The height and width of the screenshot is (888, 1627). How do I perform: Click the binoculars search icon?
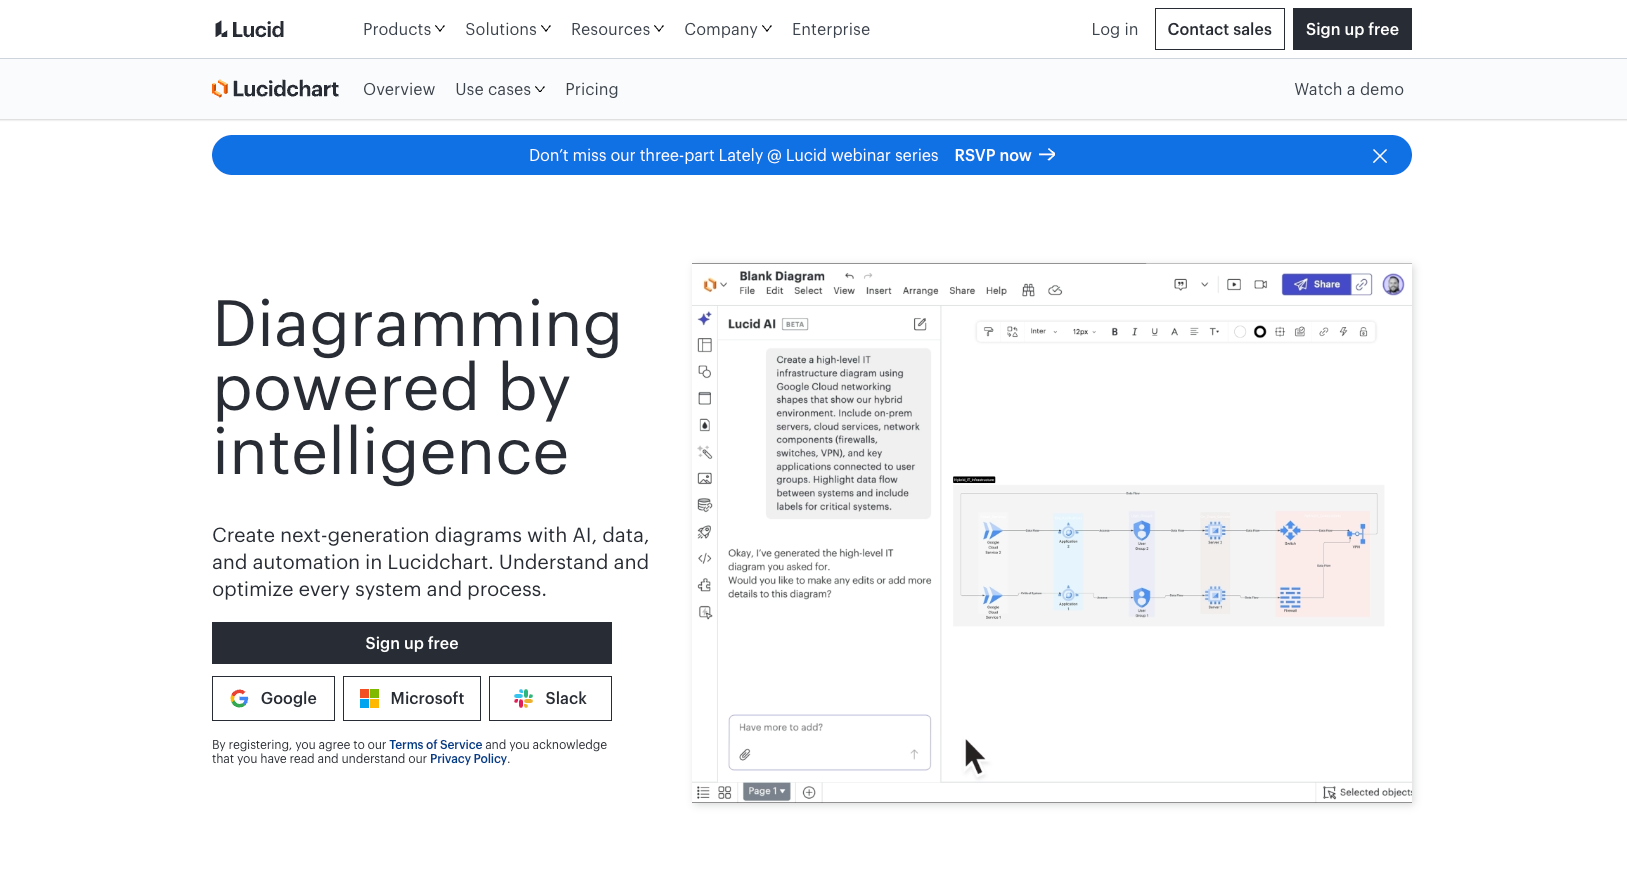click(x=1028, y=291)
